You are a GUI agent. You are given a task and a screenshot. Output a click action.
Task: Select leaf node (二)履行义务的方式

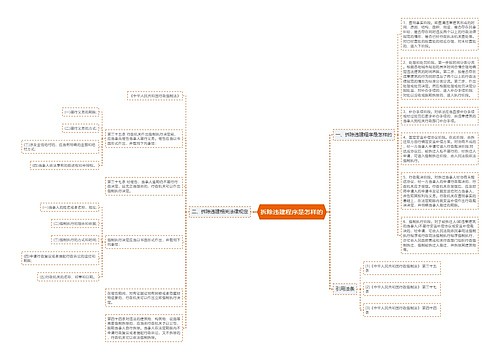[81, 128]
